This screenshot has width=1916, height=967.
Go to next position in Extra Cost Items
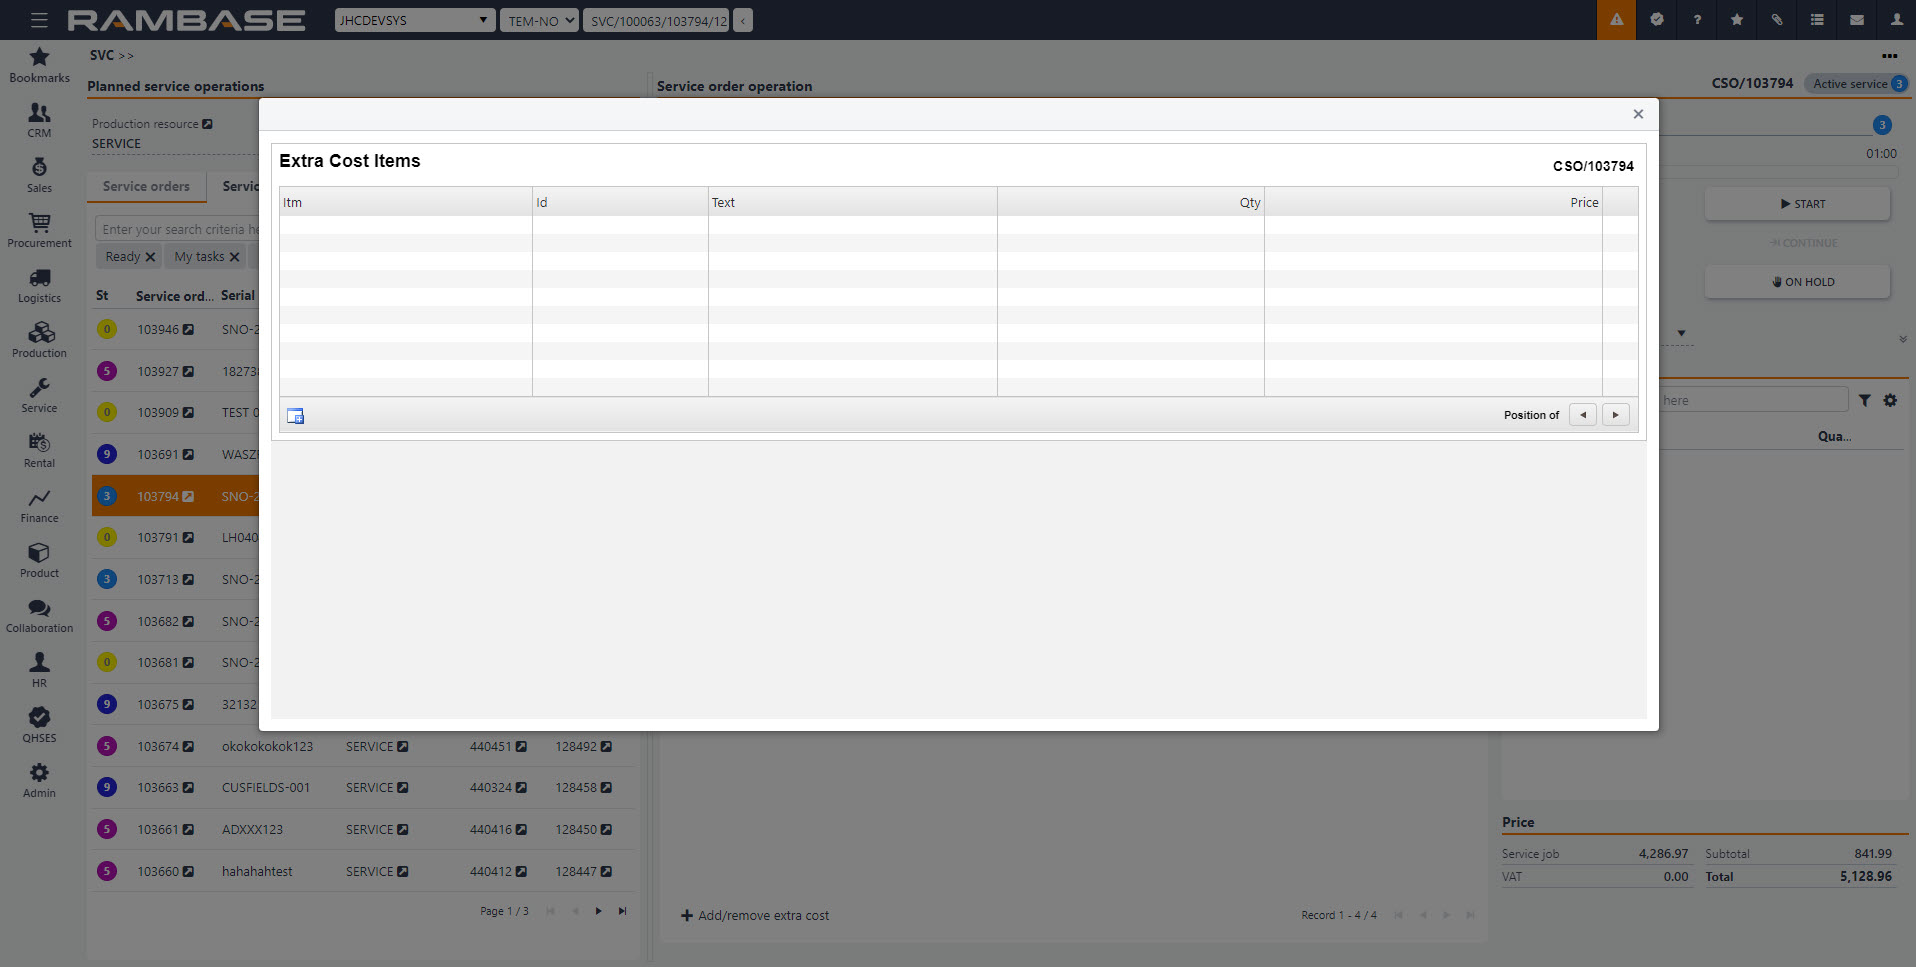[x=1615, y=415]
